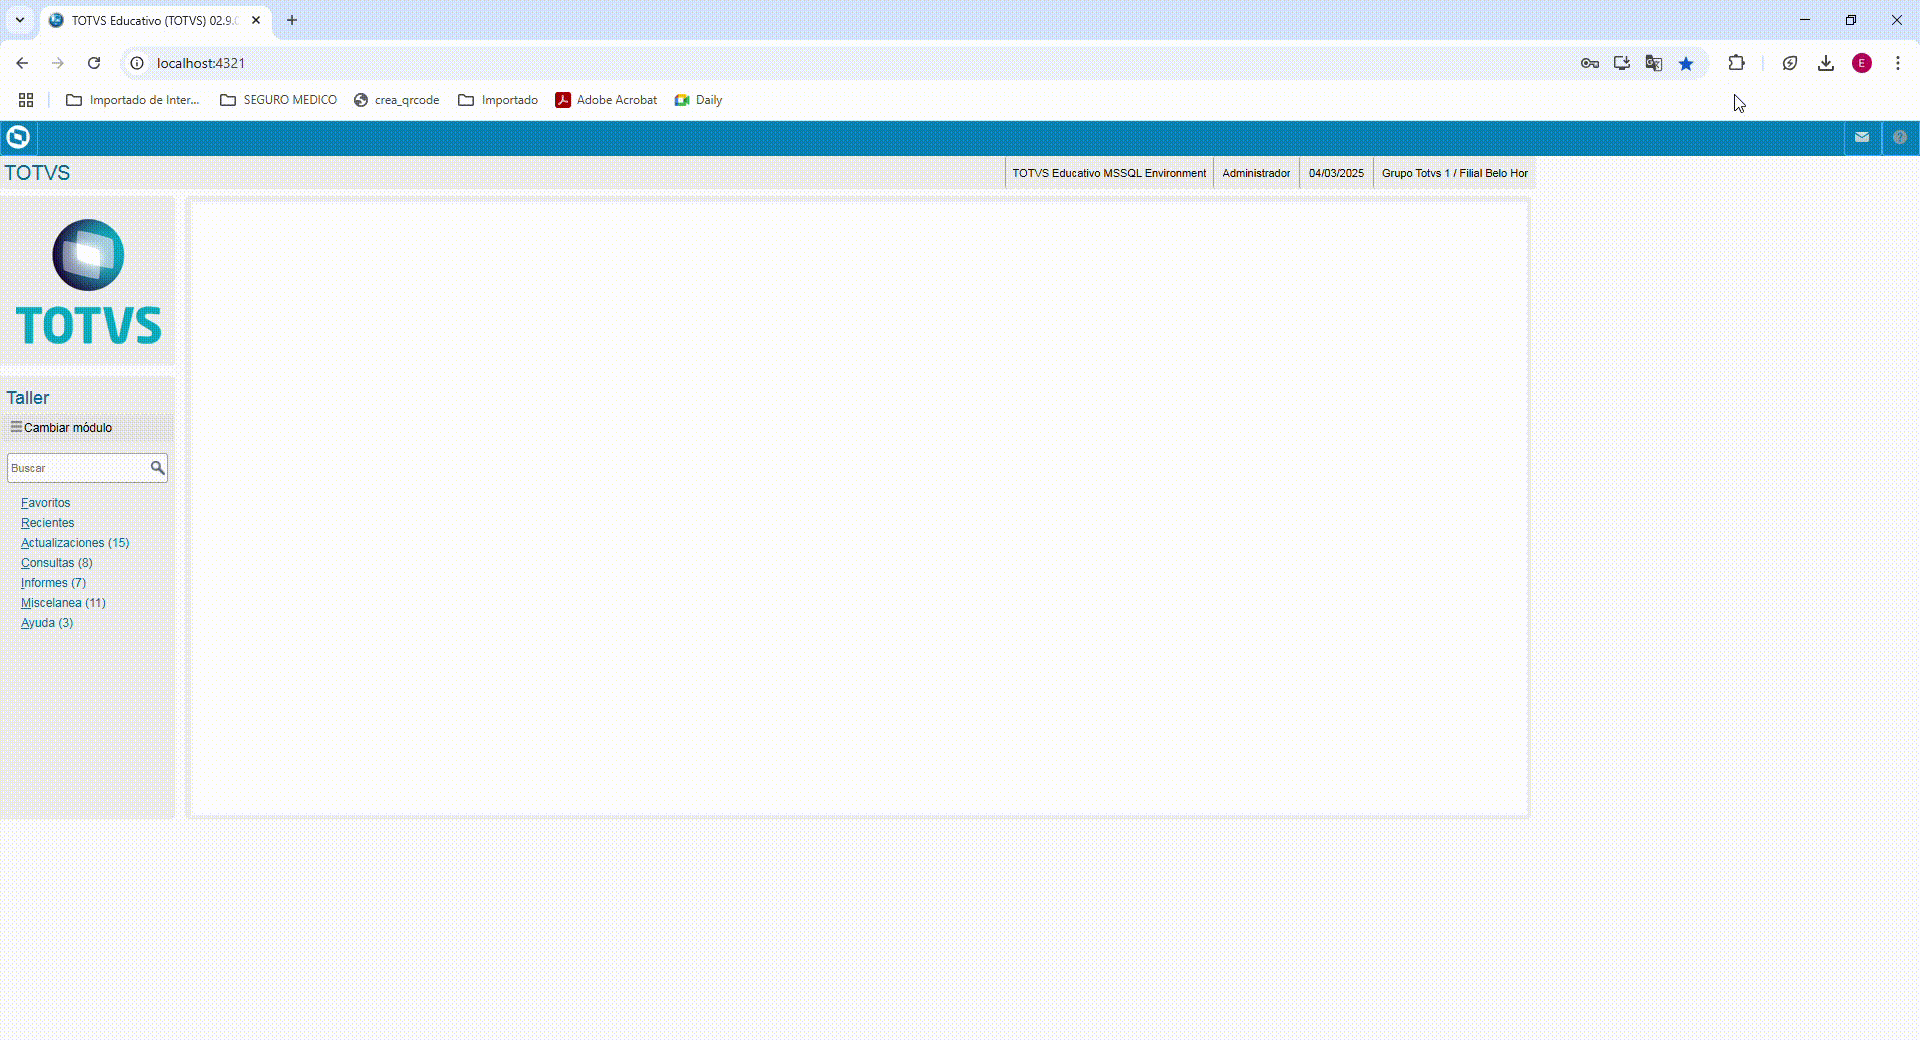Click TOTVS Educativo MSSQL Environment status

tap(1109, 173)
